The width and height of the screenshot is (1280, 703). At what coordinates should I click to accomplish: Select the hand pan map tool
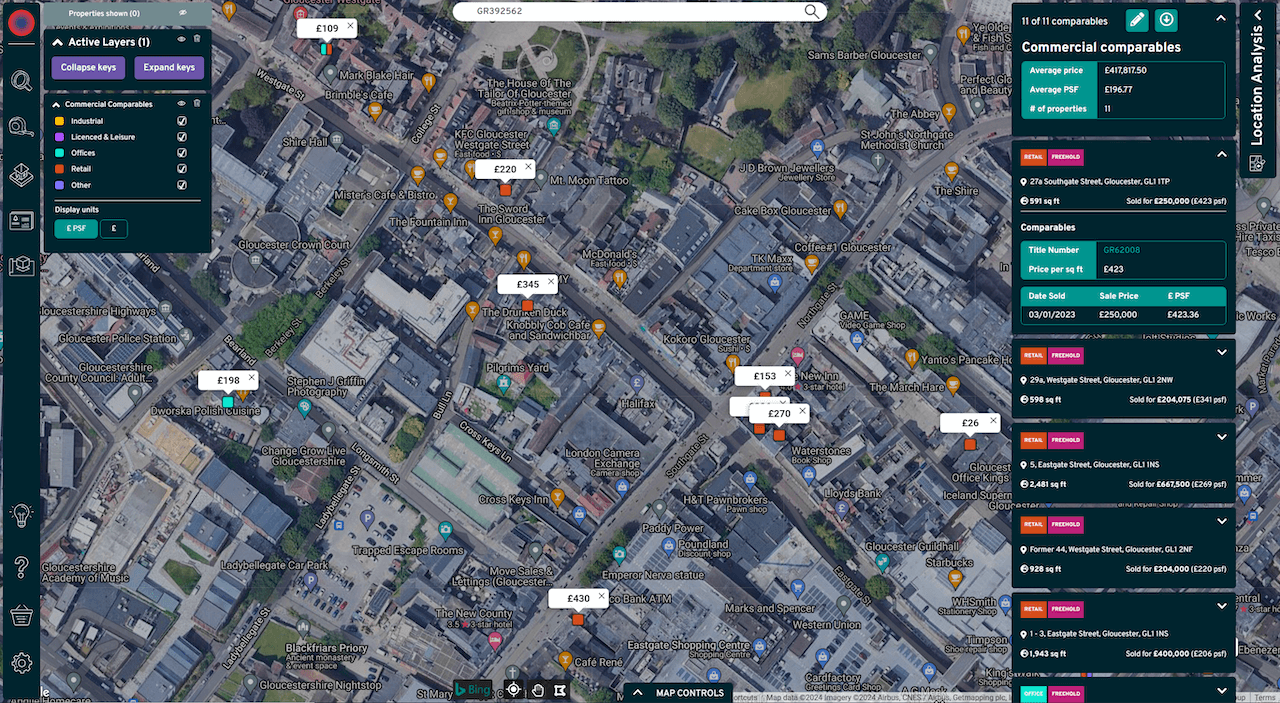[537, 689]
